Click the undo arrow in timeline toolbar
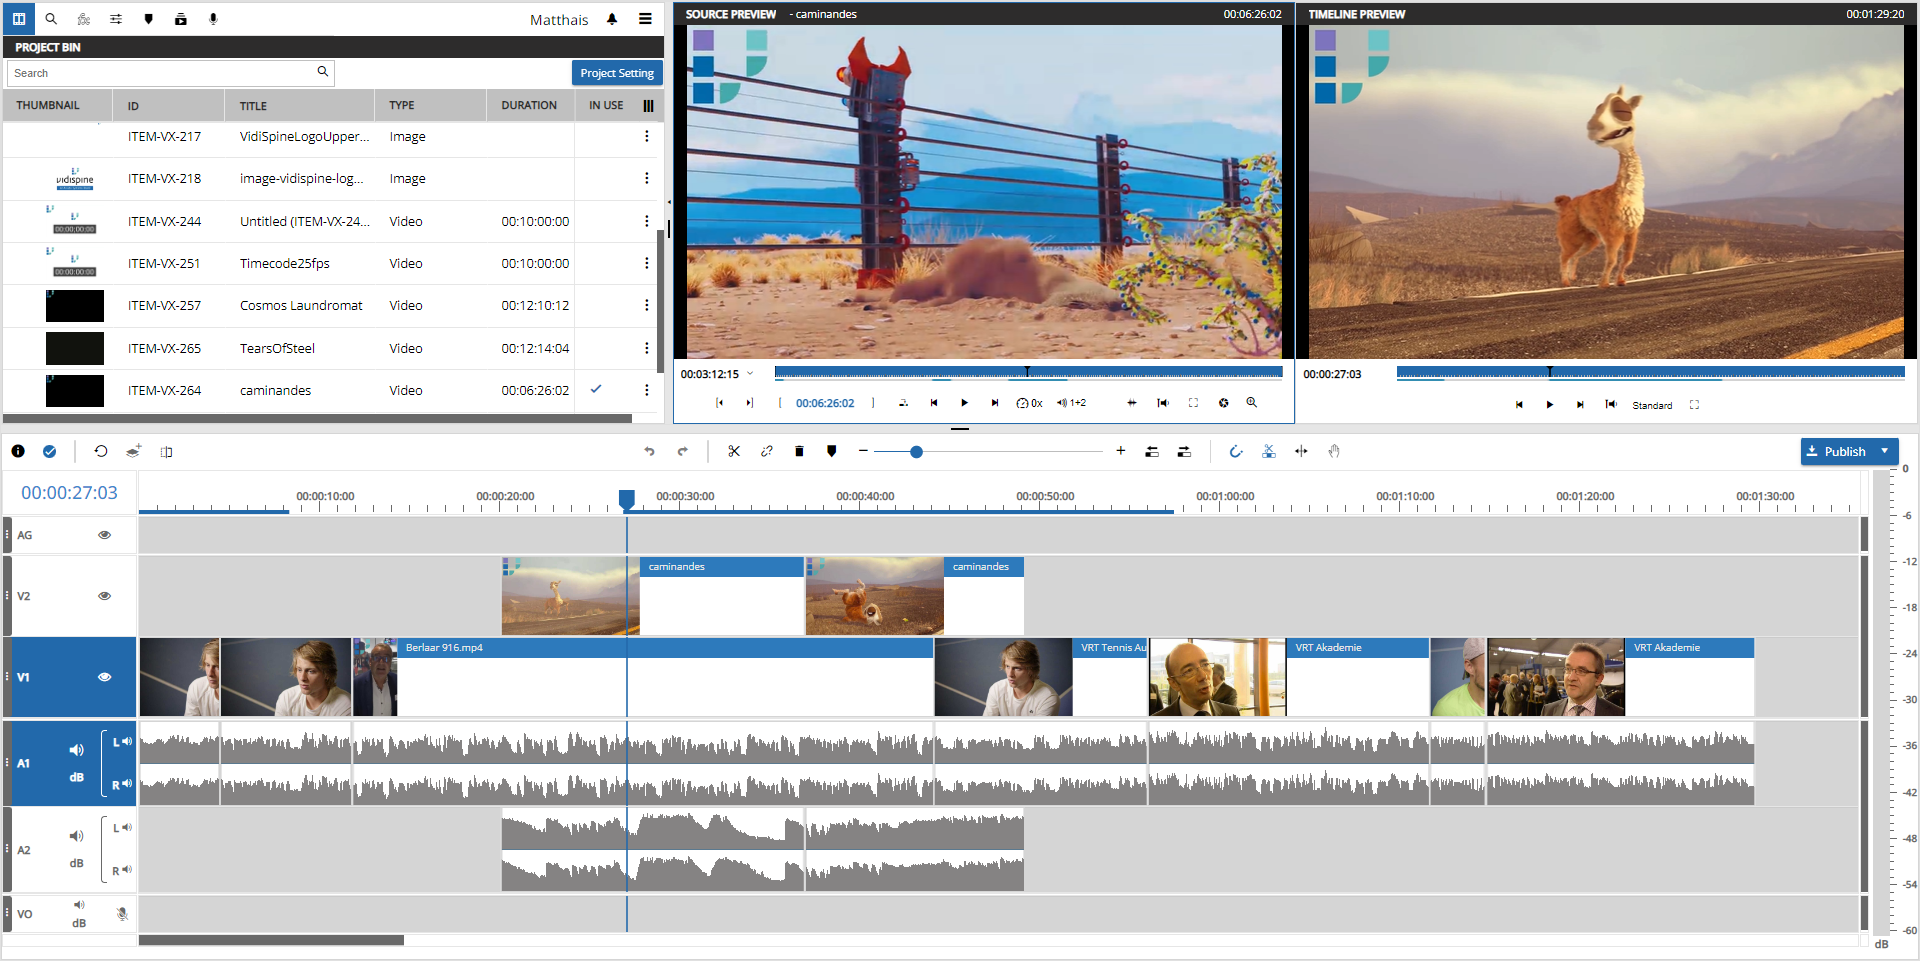1920x961 pixels. [x=649, y=452]
